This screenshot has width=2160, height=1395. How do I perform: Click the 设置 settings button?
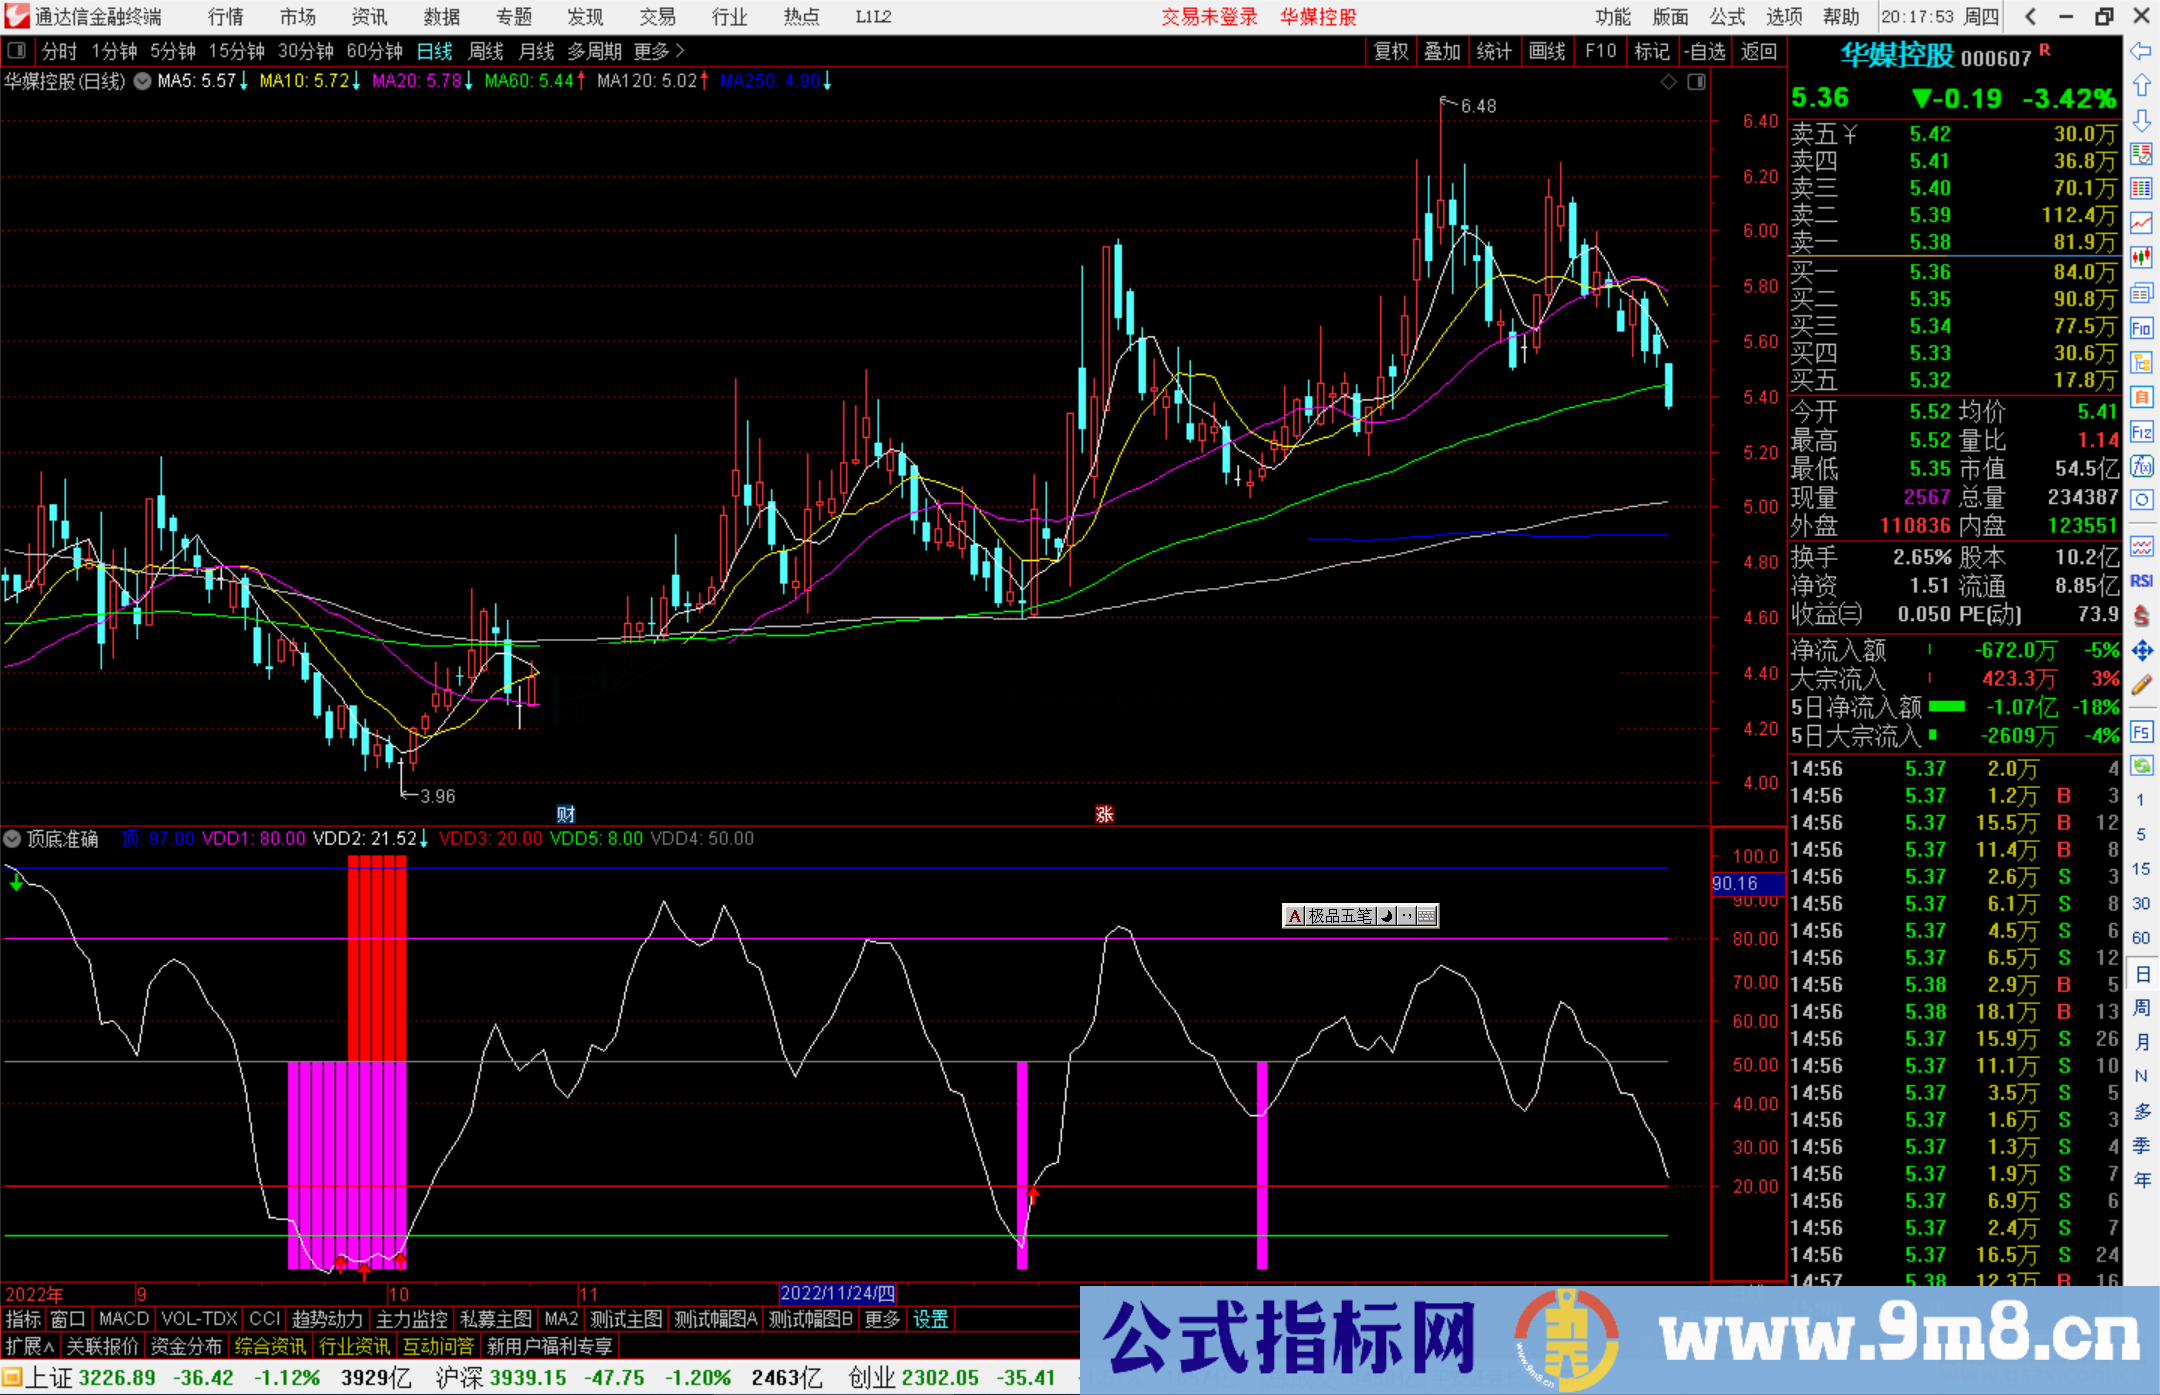[930, 1318]
